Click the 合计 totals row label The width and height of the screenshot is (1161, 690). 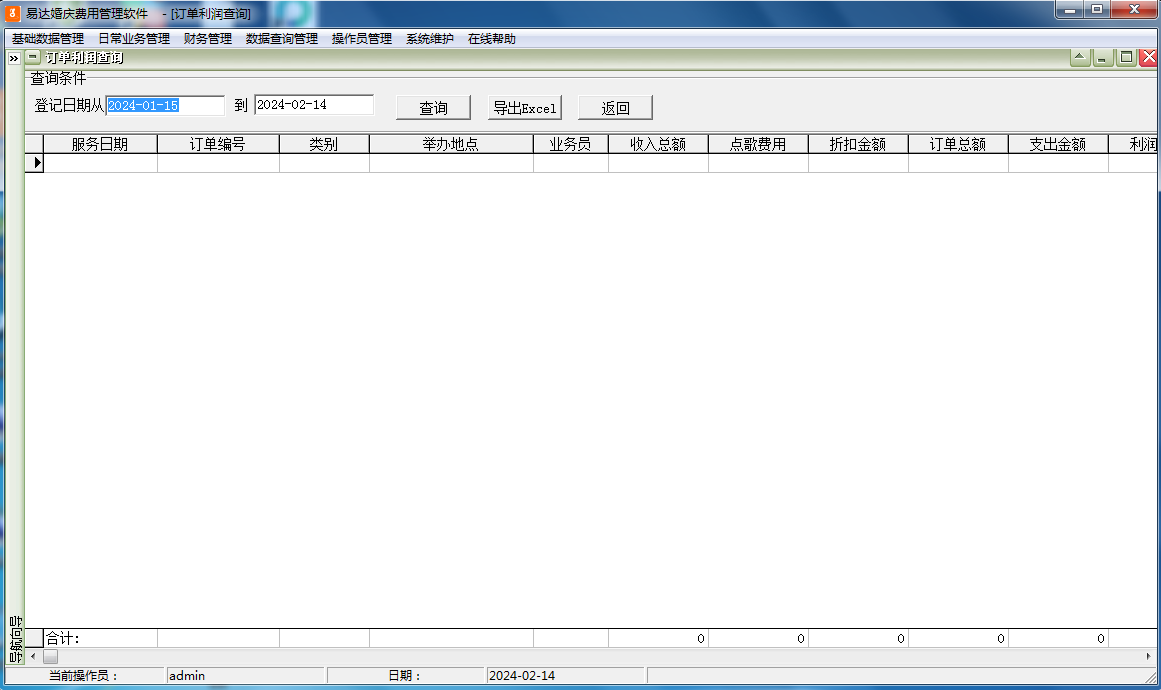coord(63,638)
